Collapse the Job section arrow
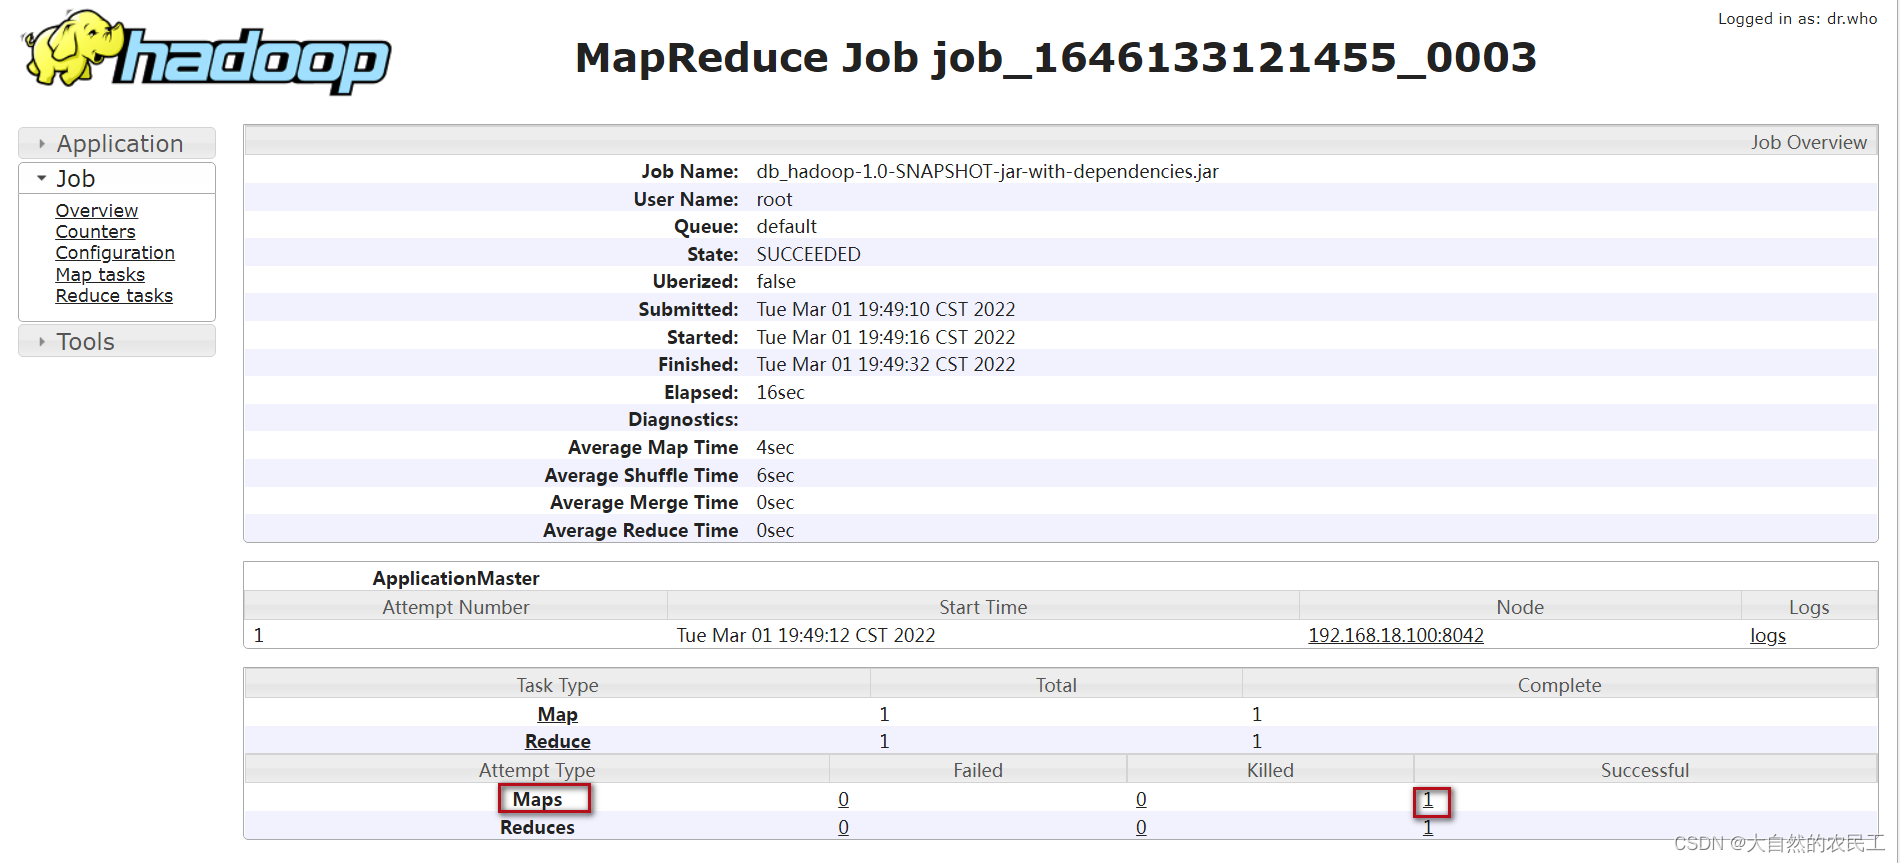 [x=42, y=178]
